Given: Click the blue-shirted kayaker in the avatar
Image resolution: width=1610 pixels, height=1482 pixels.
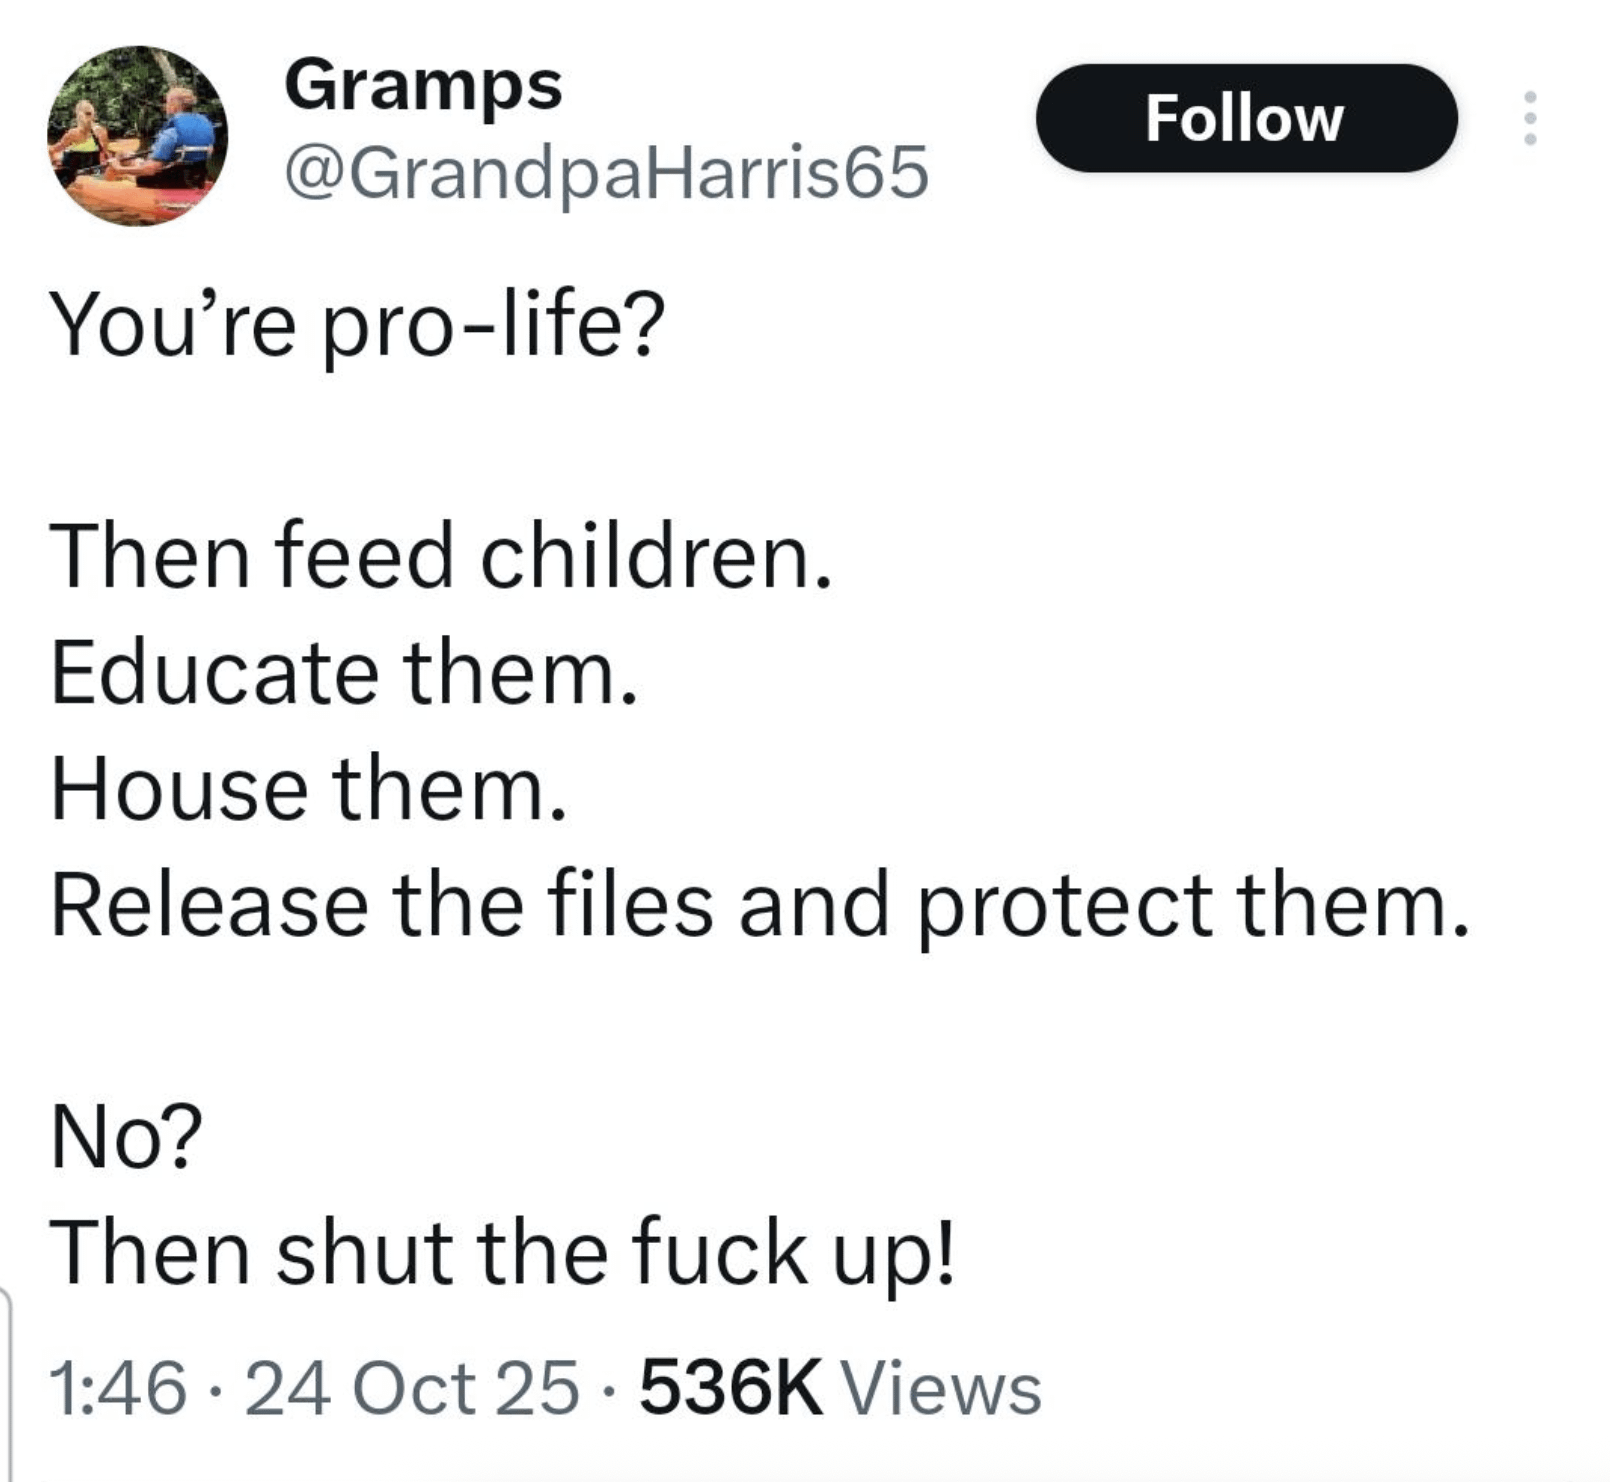Looking at the screenshot, I should point(187,131).
